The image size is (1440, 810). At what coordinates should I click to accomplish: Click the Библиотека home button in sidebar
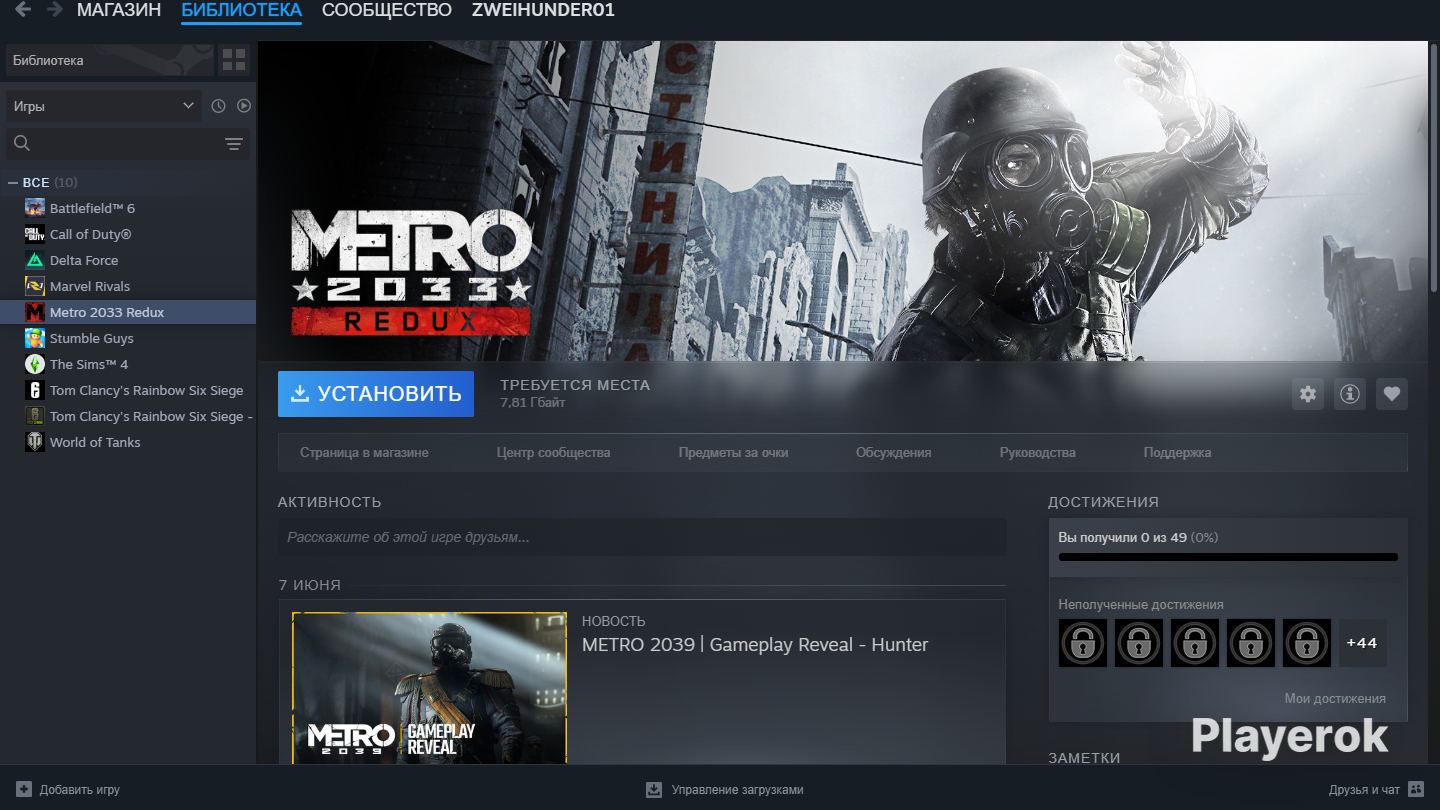pos(110,60)
